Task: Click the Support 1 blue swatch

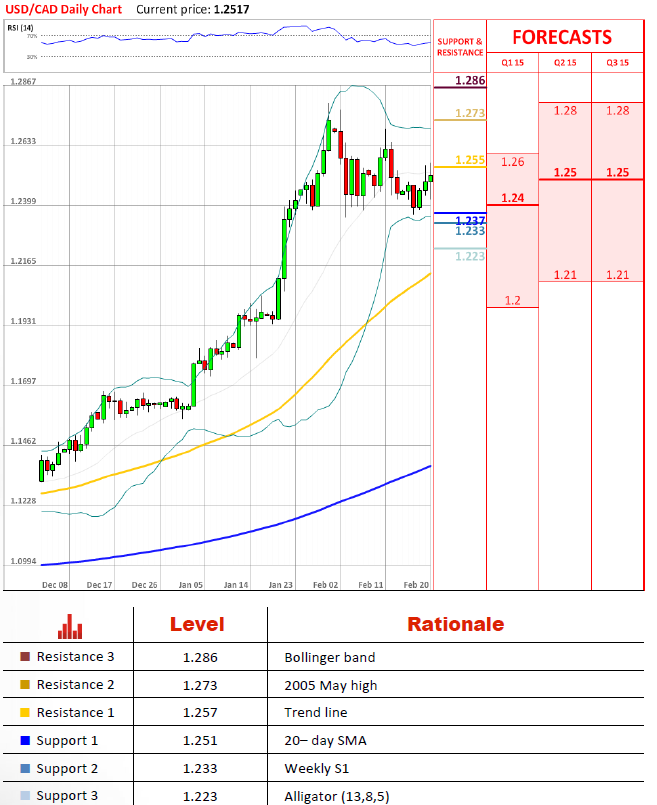Action: (x=25, y=740)
